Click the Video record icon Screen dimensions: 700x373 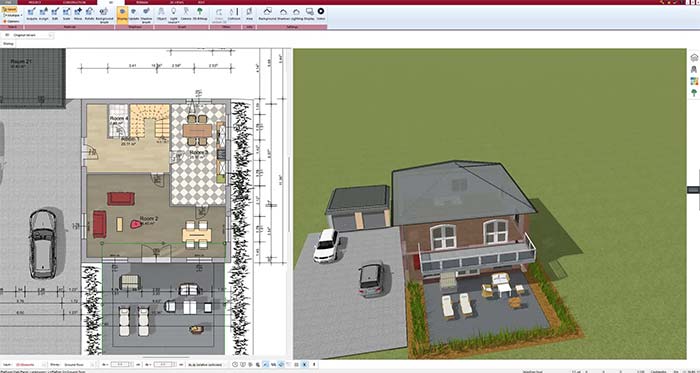click(x=321, y=14)
